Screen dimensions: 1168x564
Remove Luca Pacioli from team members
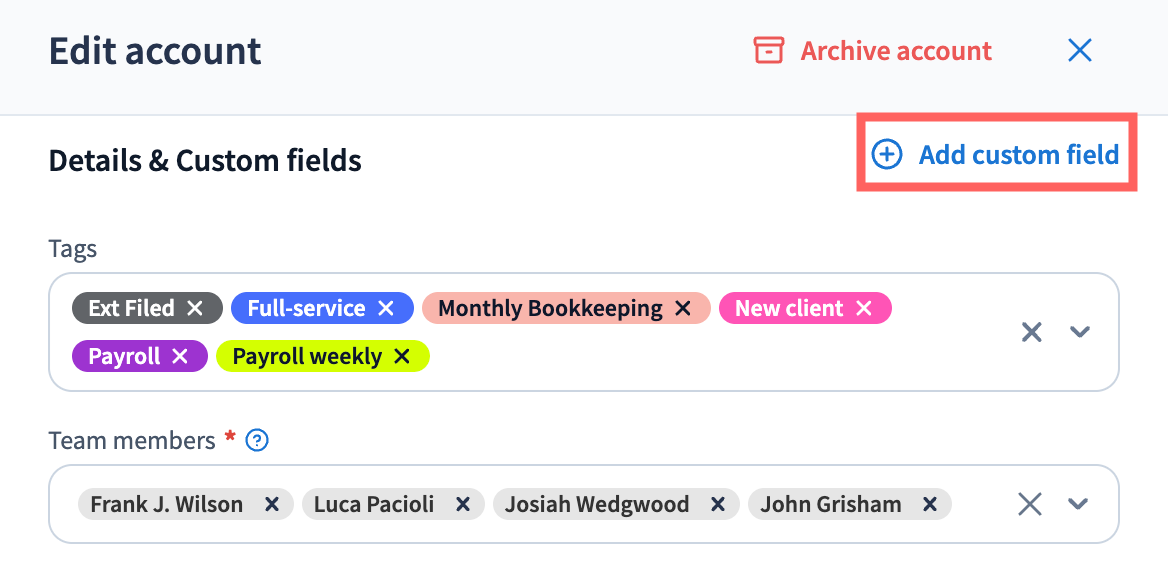[x=462, y=504]
